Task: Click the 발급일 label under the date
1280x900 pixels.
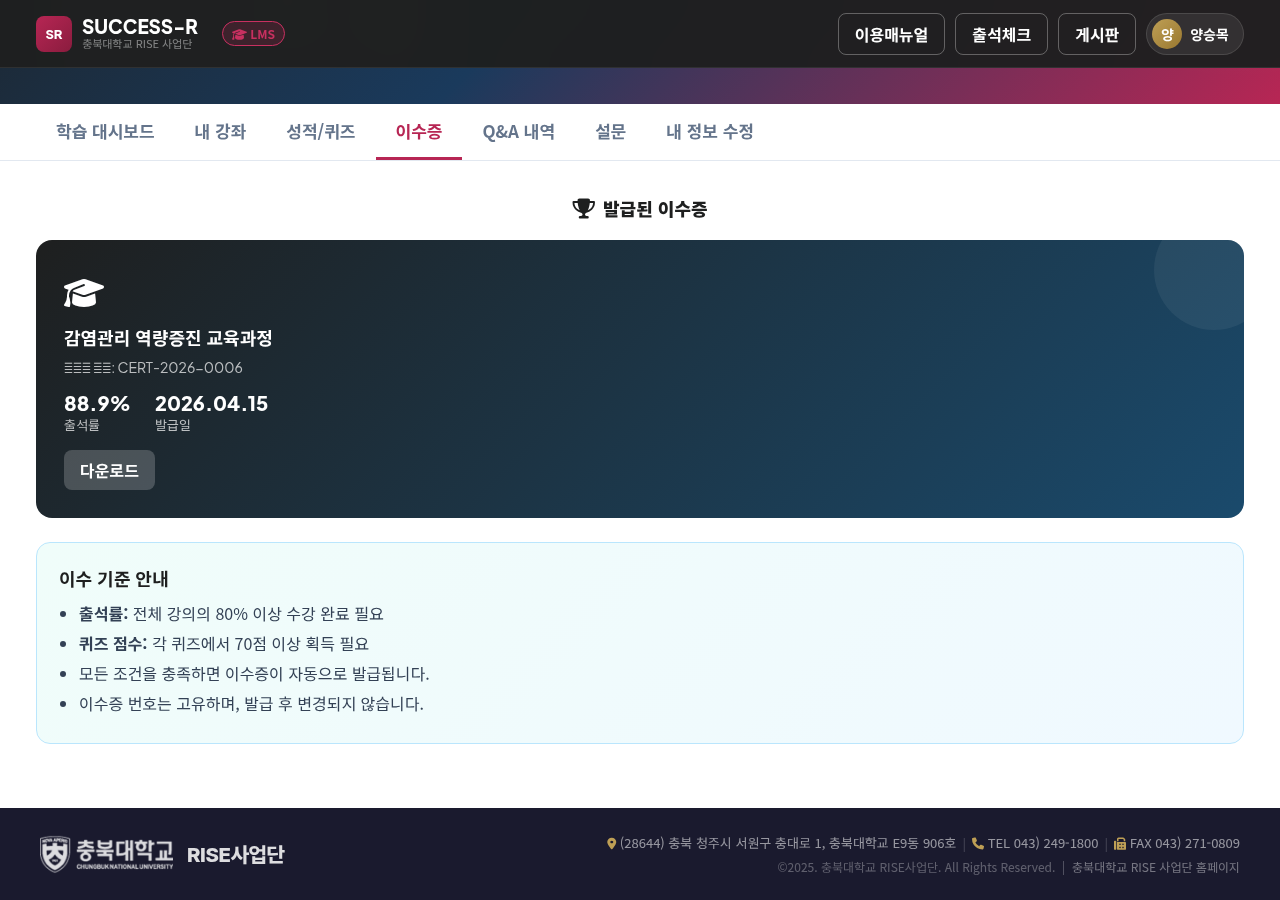Action: pyautogui.click(x=173, y=425)
